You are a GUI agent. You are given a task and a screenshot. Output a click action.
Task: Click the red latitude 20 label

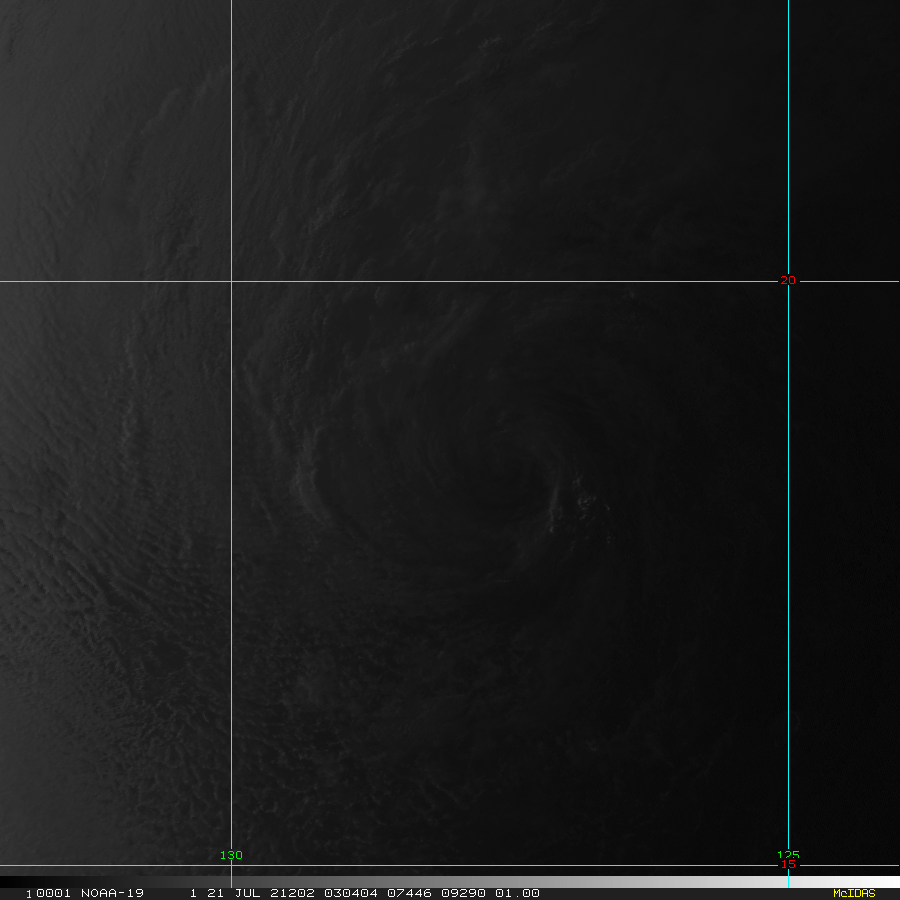pos(787,281)
